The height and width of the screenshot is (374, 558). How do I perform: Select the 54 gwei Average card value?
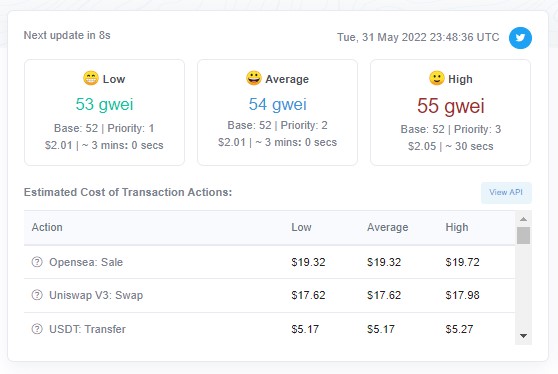(x=277, y=105)
